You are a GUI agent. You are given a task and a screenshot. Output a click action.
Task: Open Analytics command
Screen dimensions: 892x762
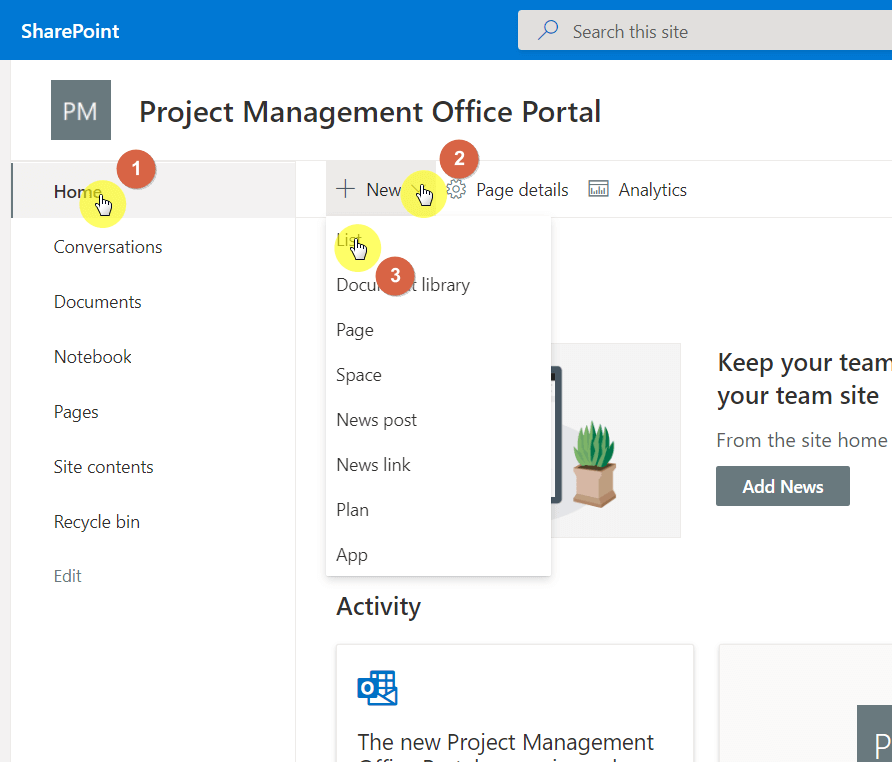[x=637, y=190]
